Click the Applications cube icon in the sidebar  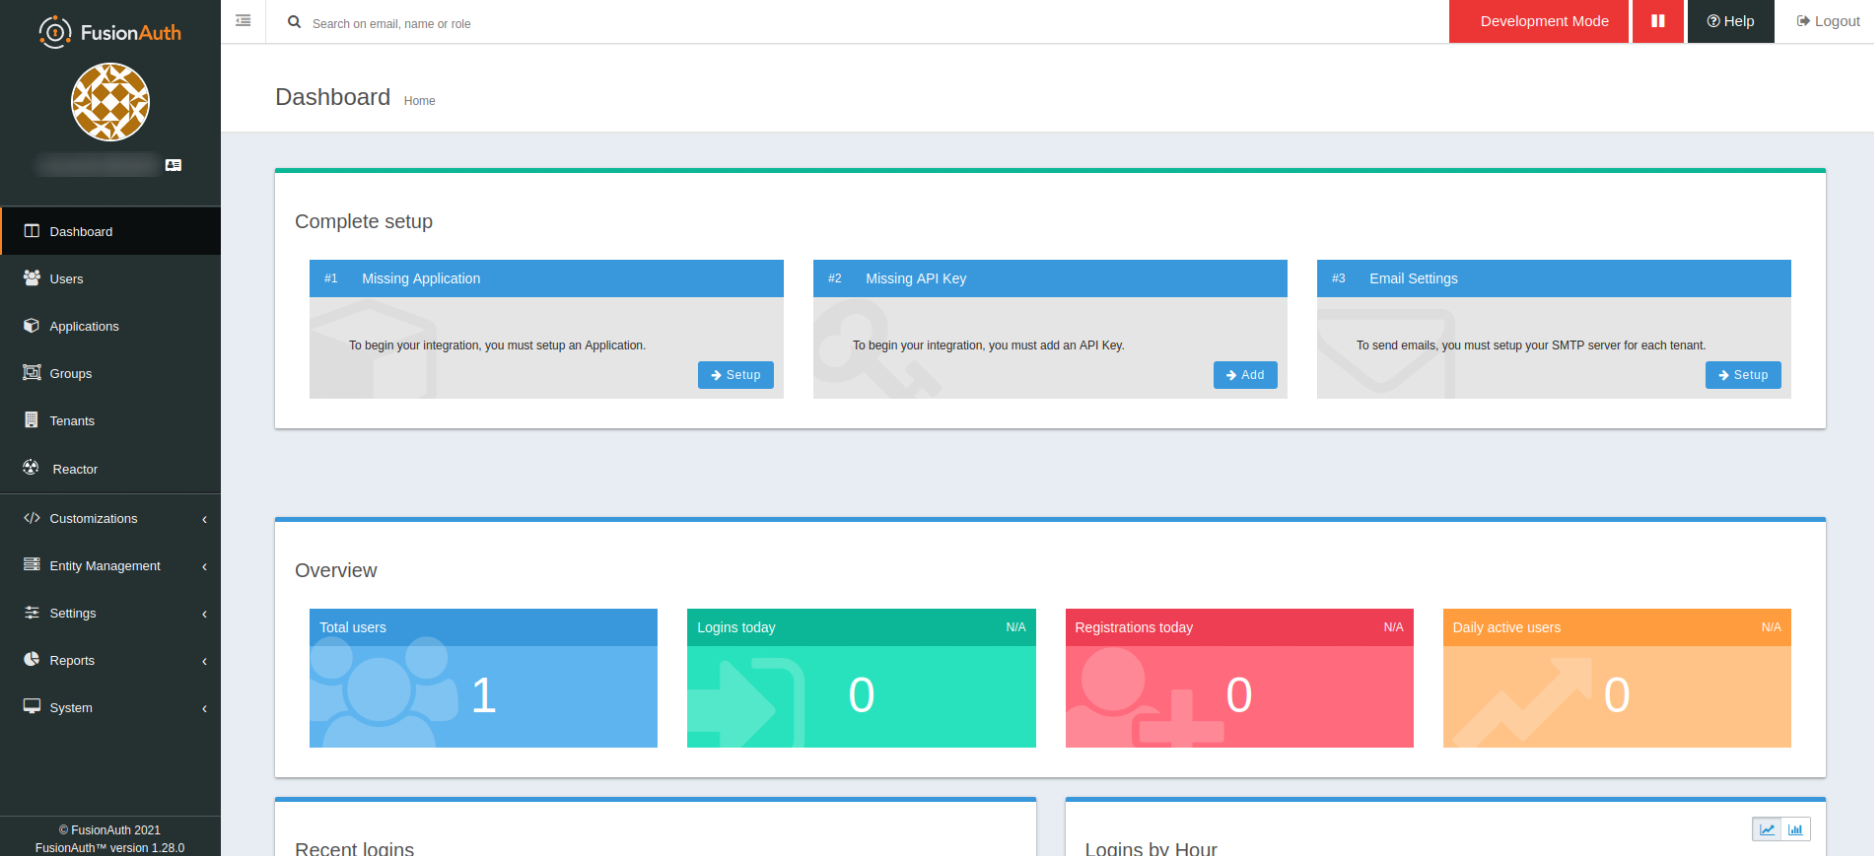point(32,326)
